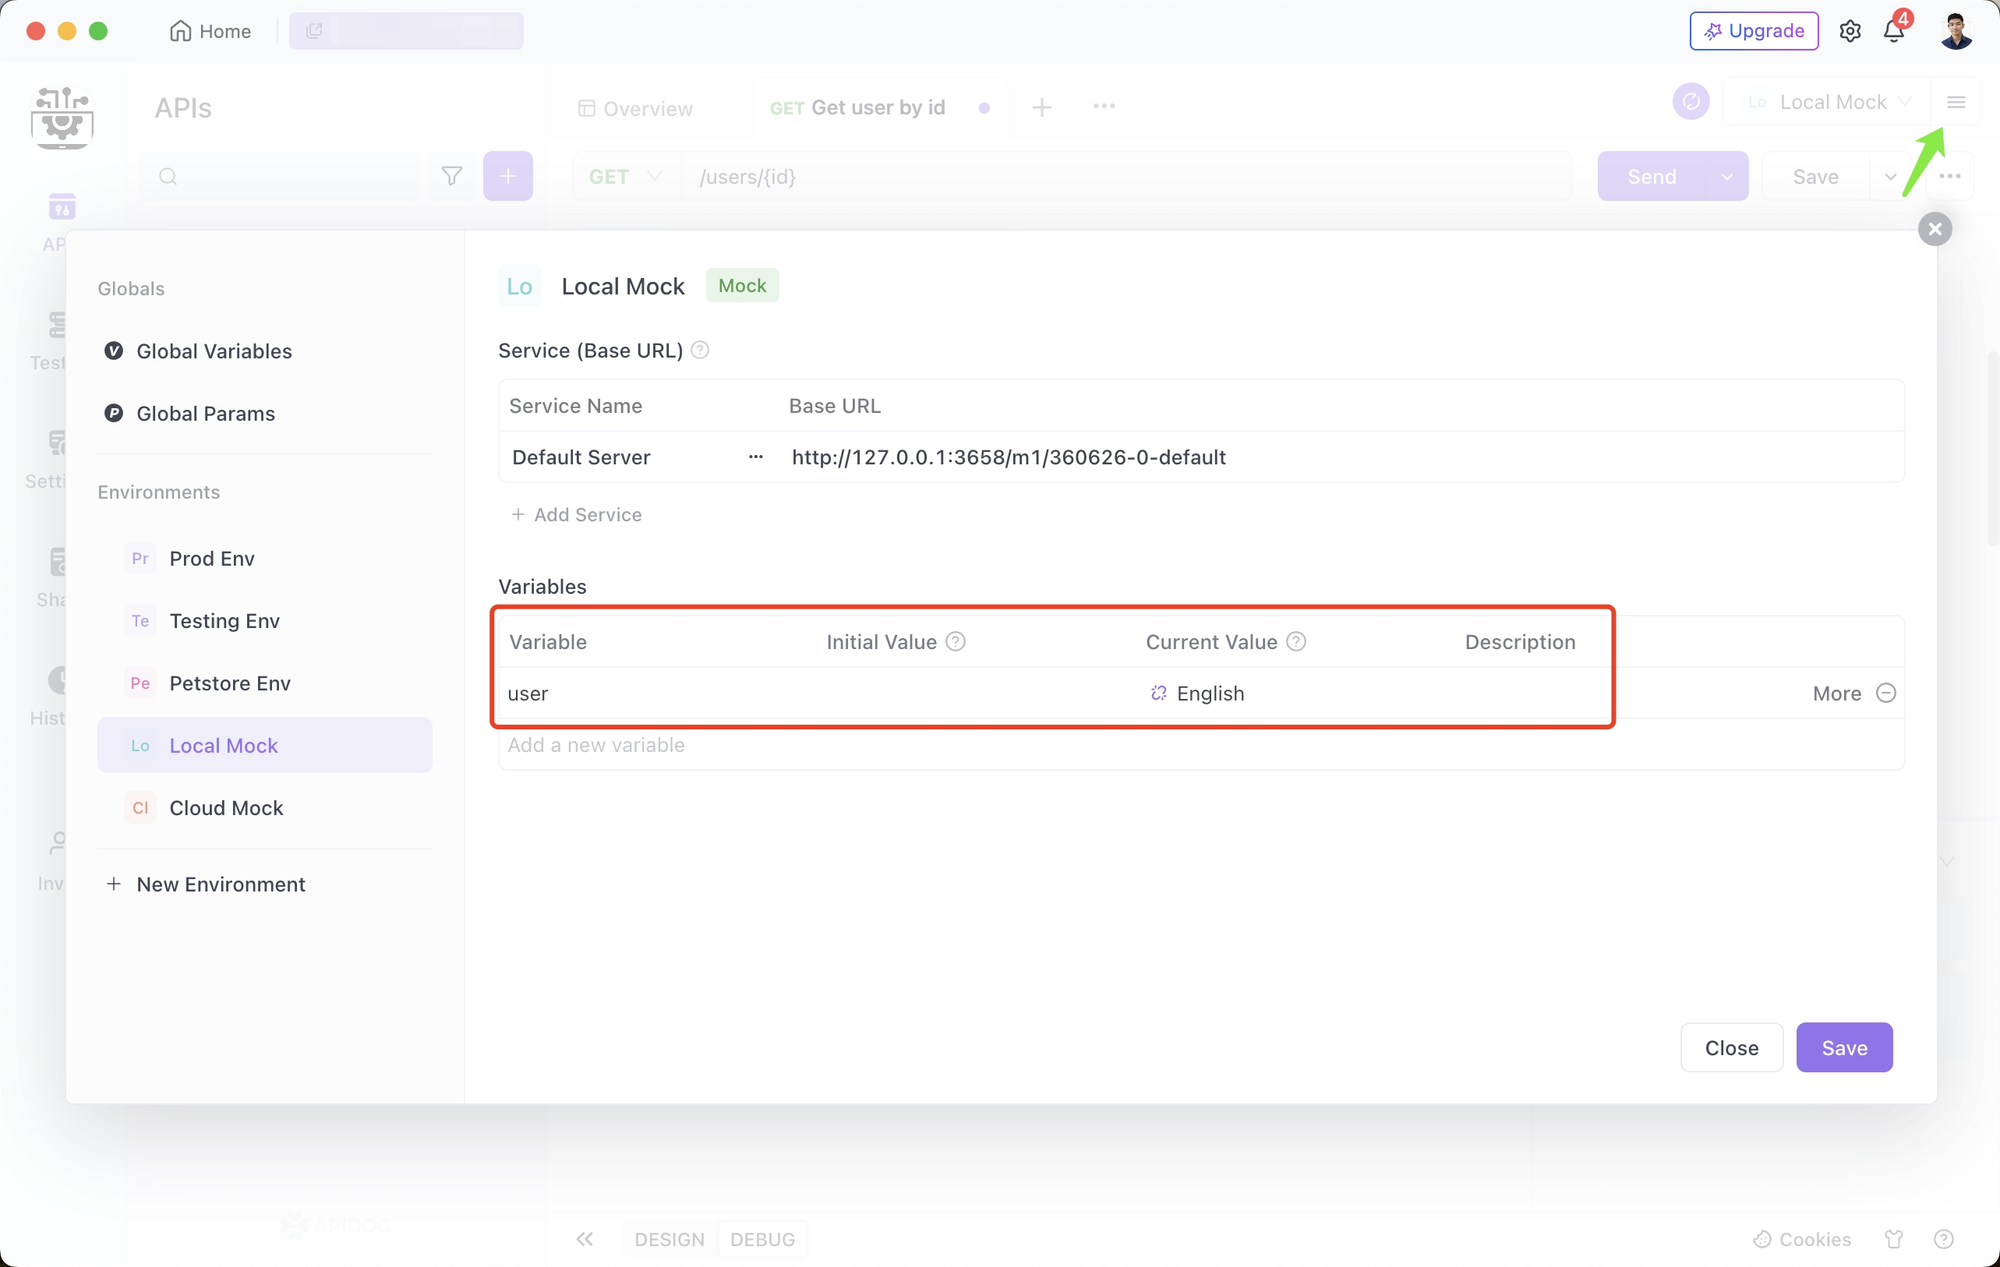Toggle the Mock badge on Local Mock
The height and width of the screenshot is (1267, 2000).
click(x=741, y=284)
